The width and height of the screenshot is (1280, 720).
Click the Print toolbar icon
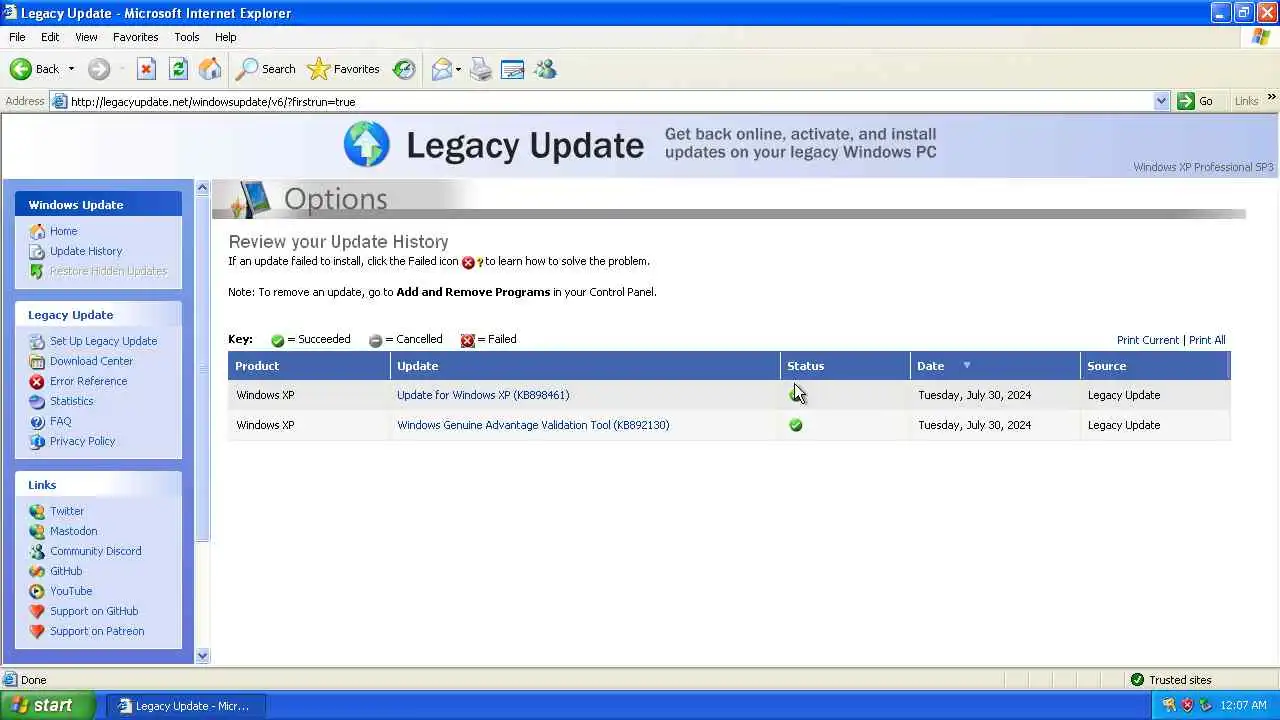pos(481,69)
